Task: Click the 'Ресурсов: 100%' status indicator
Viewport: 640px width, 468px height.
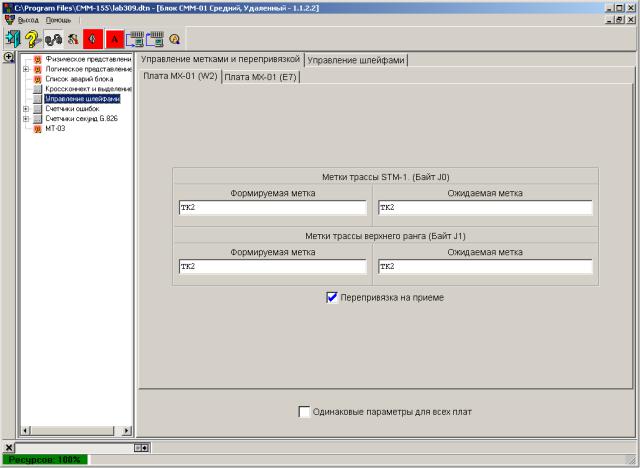Action: pos(45,460)
